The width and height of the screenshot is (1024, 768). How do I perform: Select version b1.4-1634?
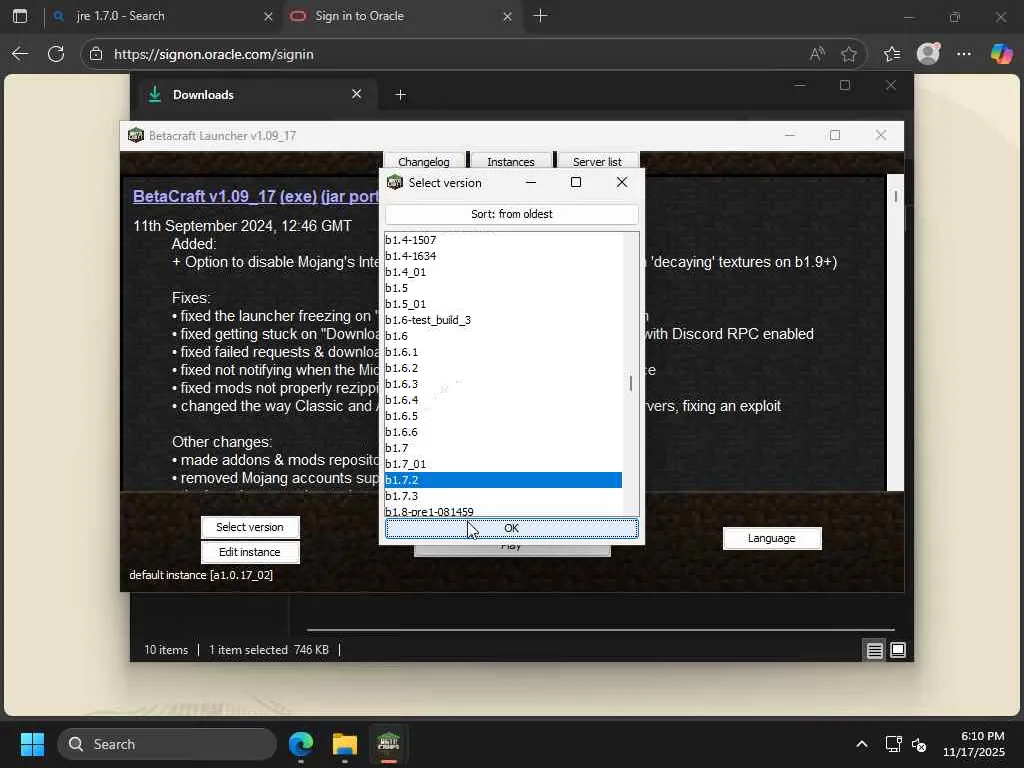(x=503, y=256)
